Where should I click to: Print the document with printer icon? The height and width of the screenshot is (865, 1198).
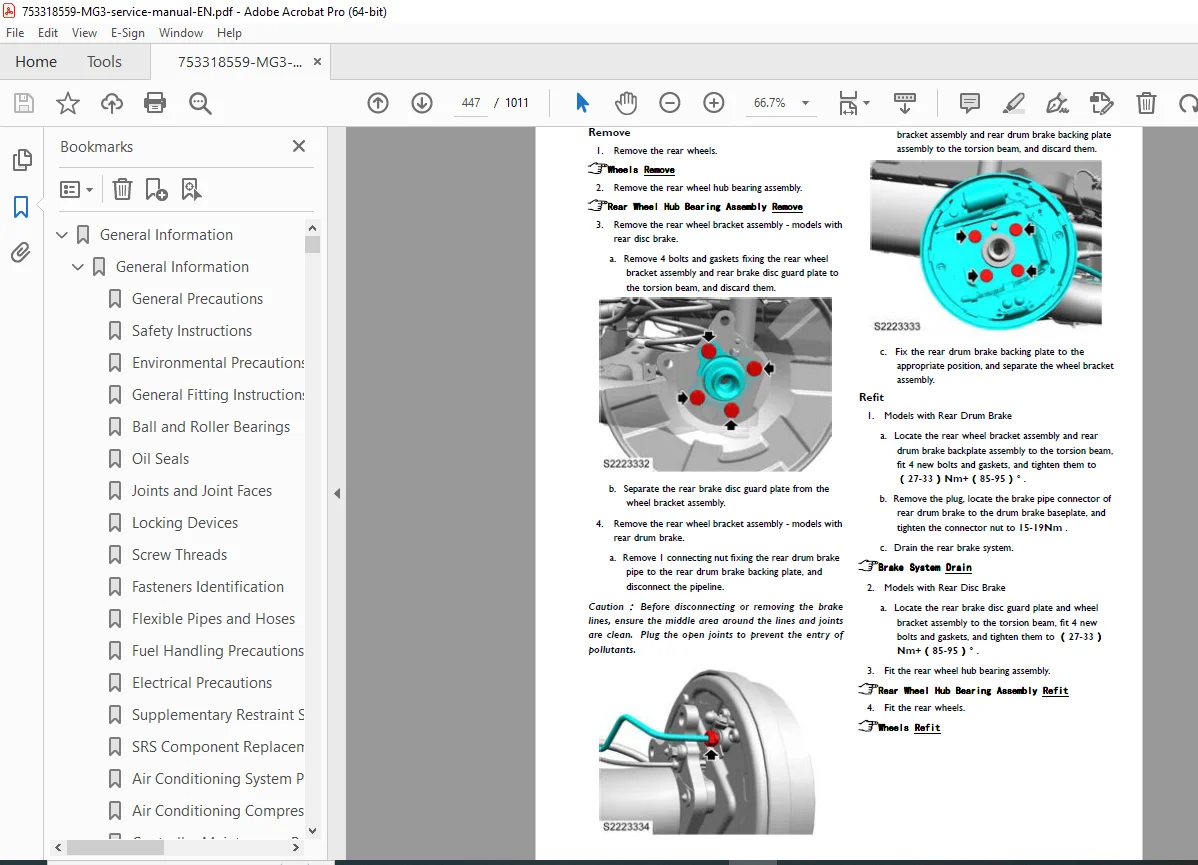tap(155, 103)
